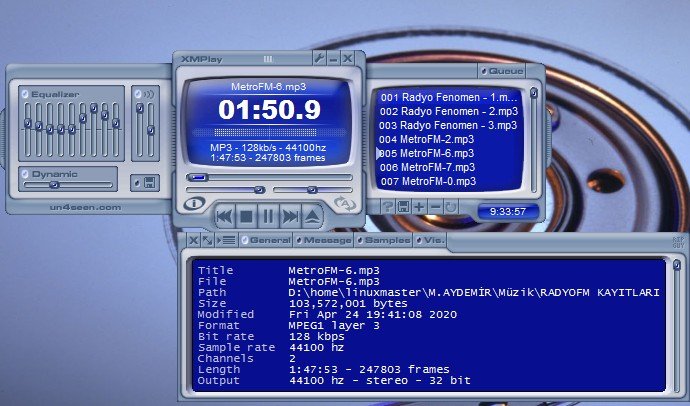Close the XMPlay main window
Screen dimensions: 690x406
pyautogui.click(x=348, y=58)
